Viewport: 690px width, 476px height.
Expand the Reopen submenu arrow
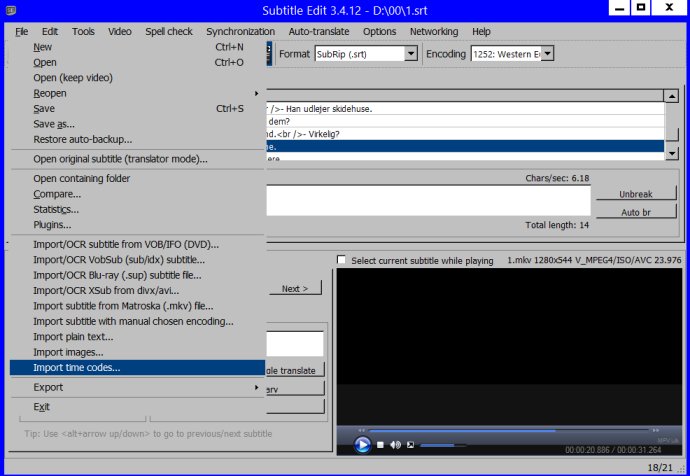pos(256,93)
